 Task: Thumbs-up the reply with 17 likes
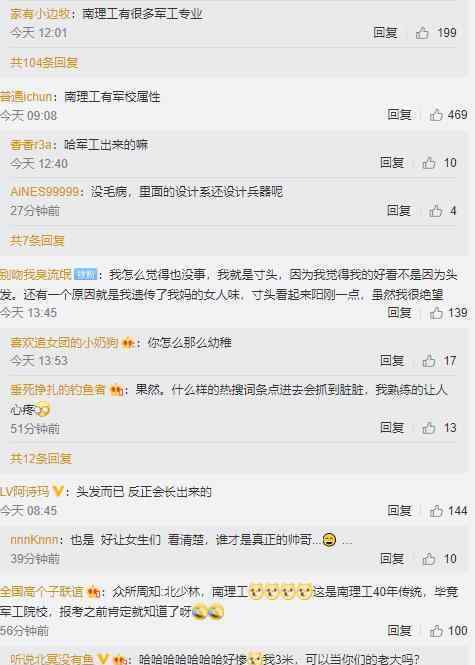pyautogui.click(x=429, y=361)
